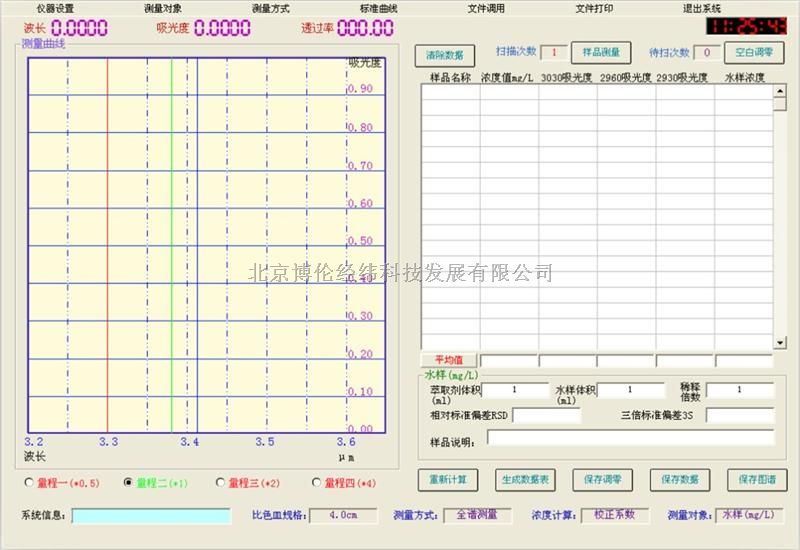Select range 量程二(*1) radio button
This screenshot has height=550, width=800.
pyautogui.click(x=128, y=482)
